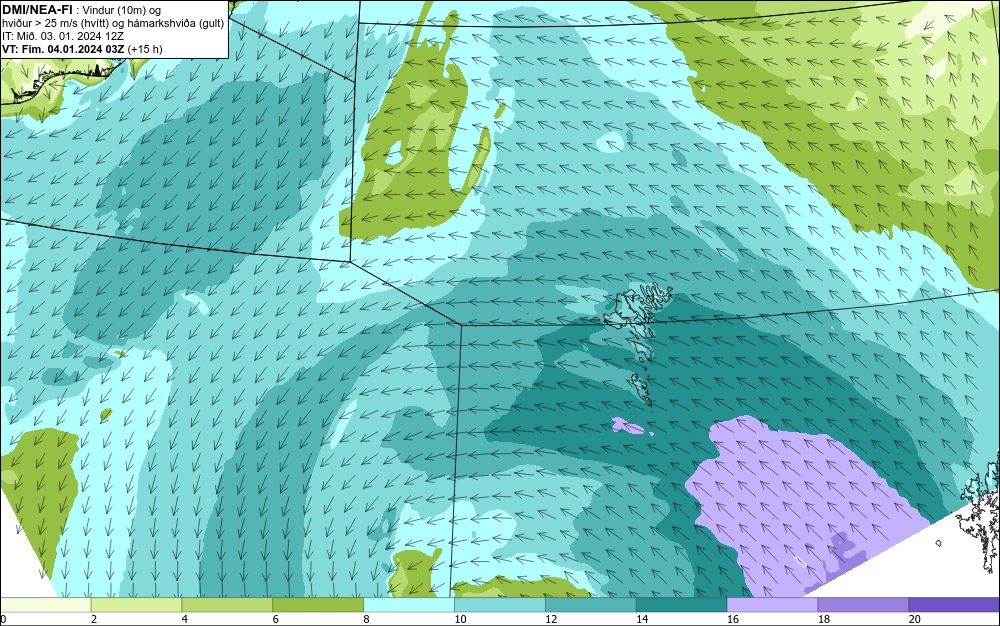Click the 14-16 m/s dark teal legend swatch
This screenshot has height=626, width=1000.
click(x=682, y=605)
